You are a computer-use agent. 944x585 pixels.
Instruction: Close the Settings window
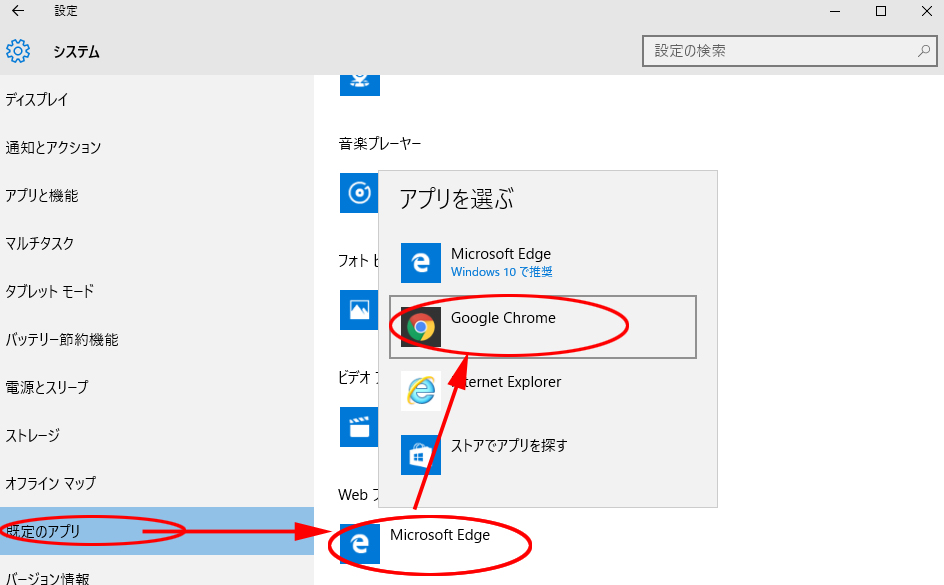coord(927,11)
